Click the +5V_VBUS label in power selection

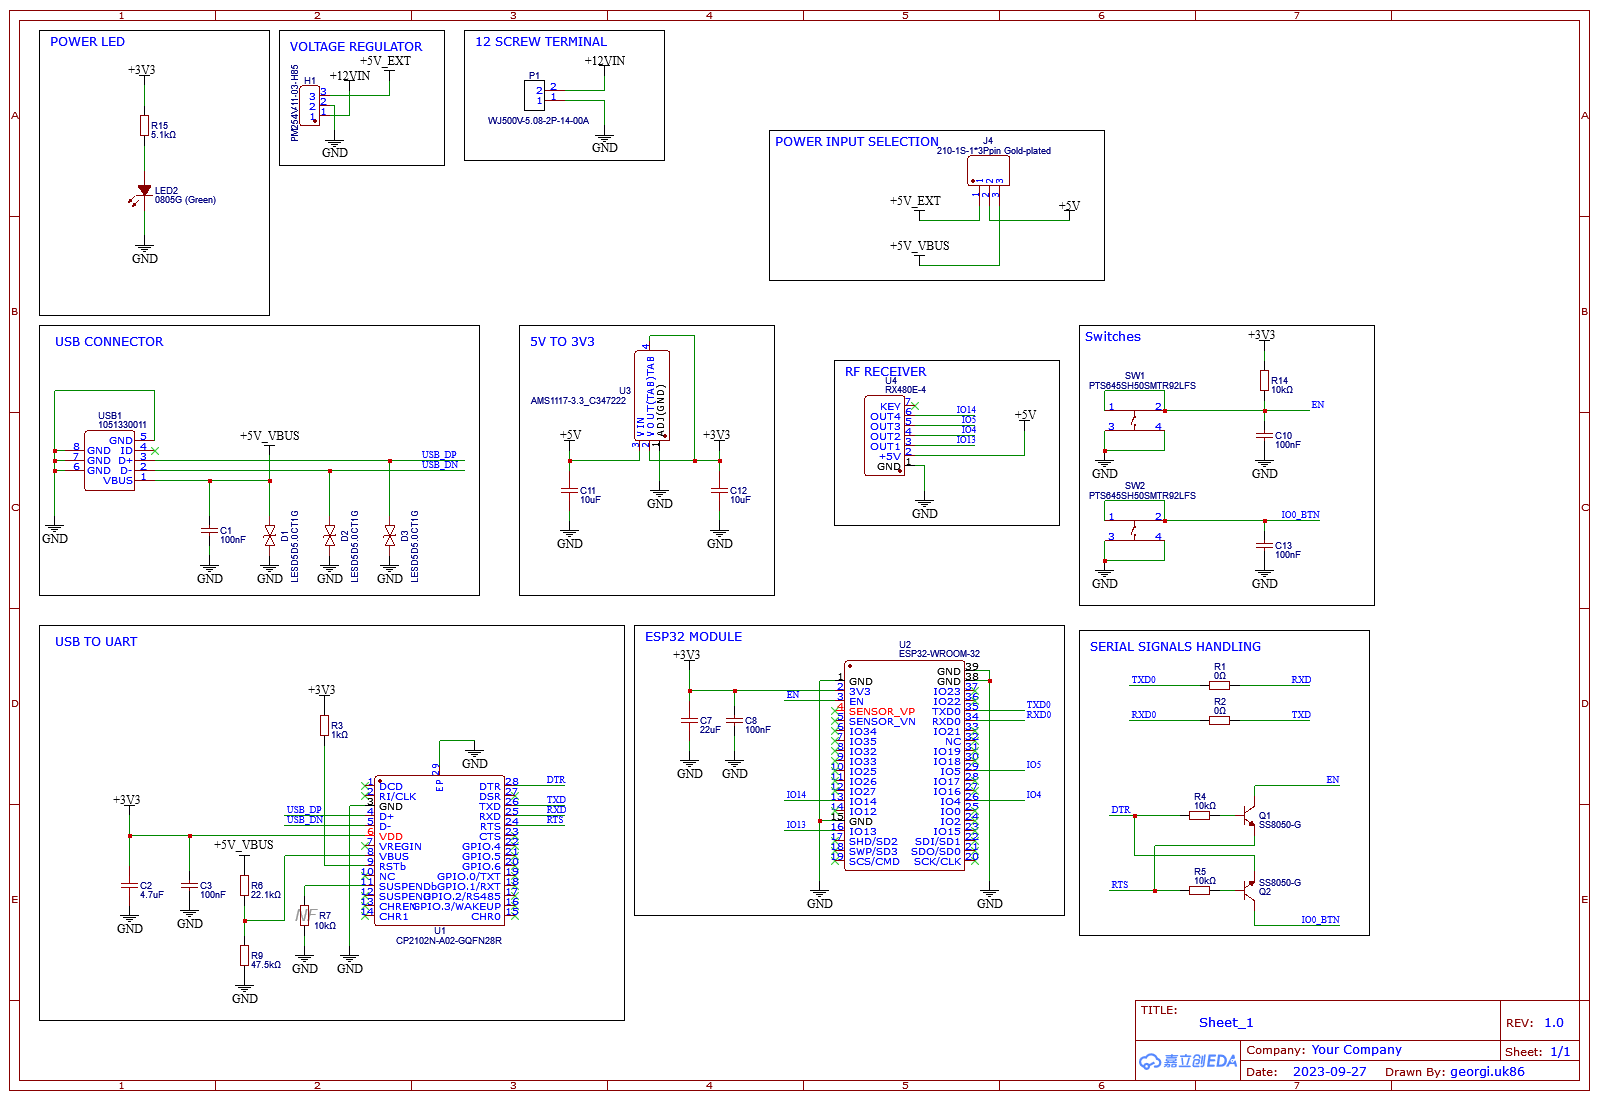tap(920, 246)
